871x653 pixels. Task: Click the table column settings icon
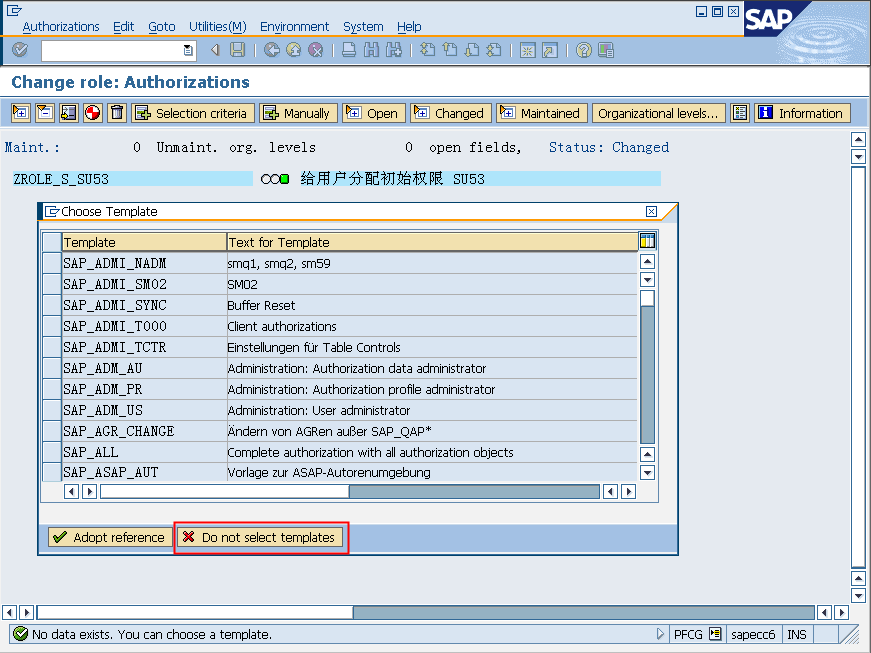647,241
